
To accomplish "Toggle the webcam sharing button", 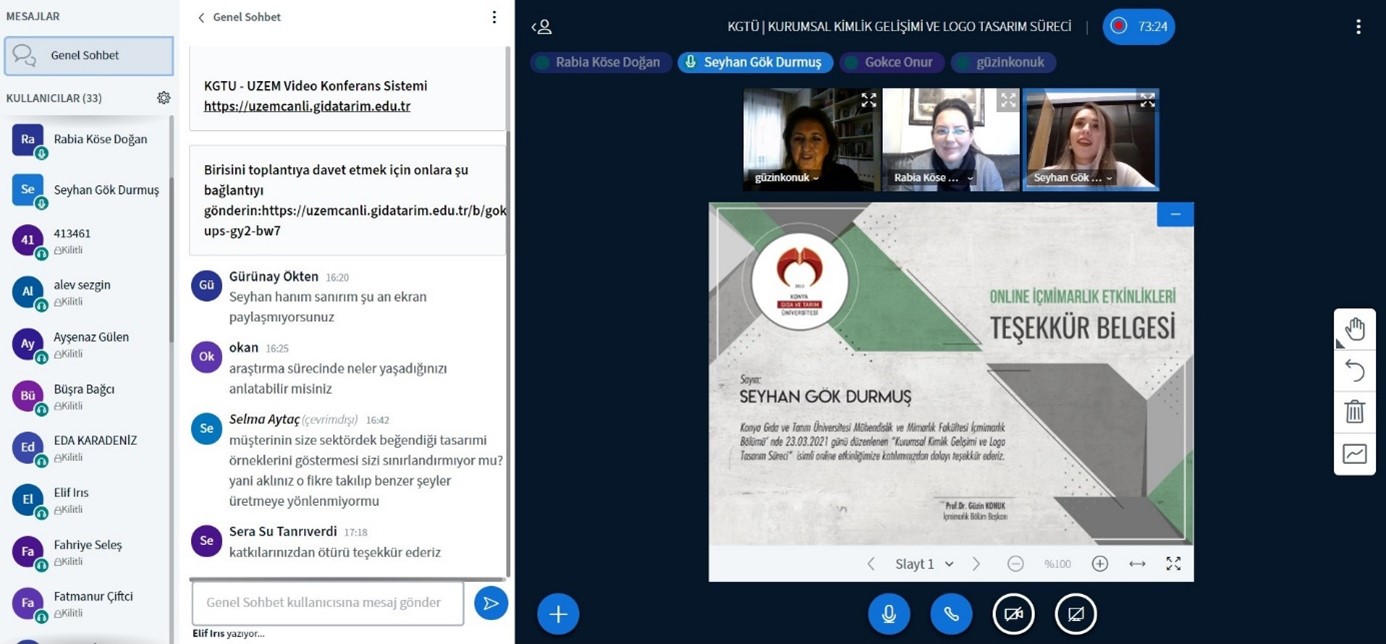I will tap(1013, 614).
